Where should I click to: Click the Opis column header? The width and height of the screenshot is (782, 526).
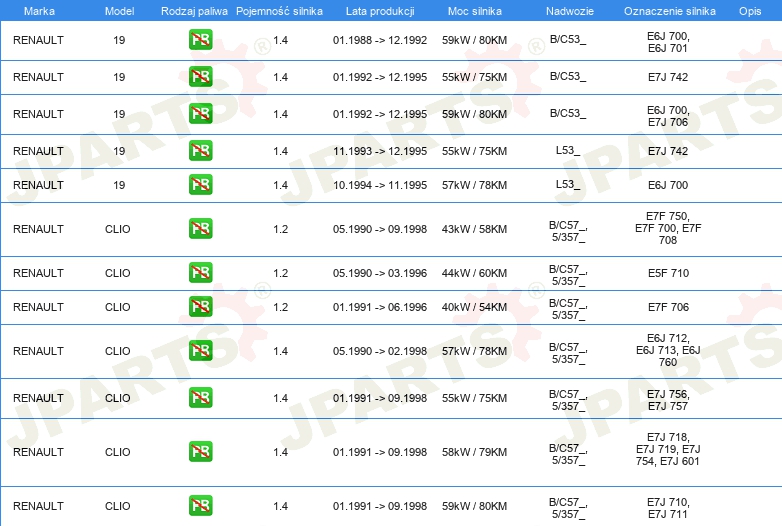point(750,11)
